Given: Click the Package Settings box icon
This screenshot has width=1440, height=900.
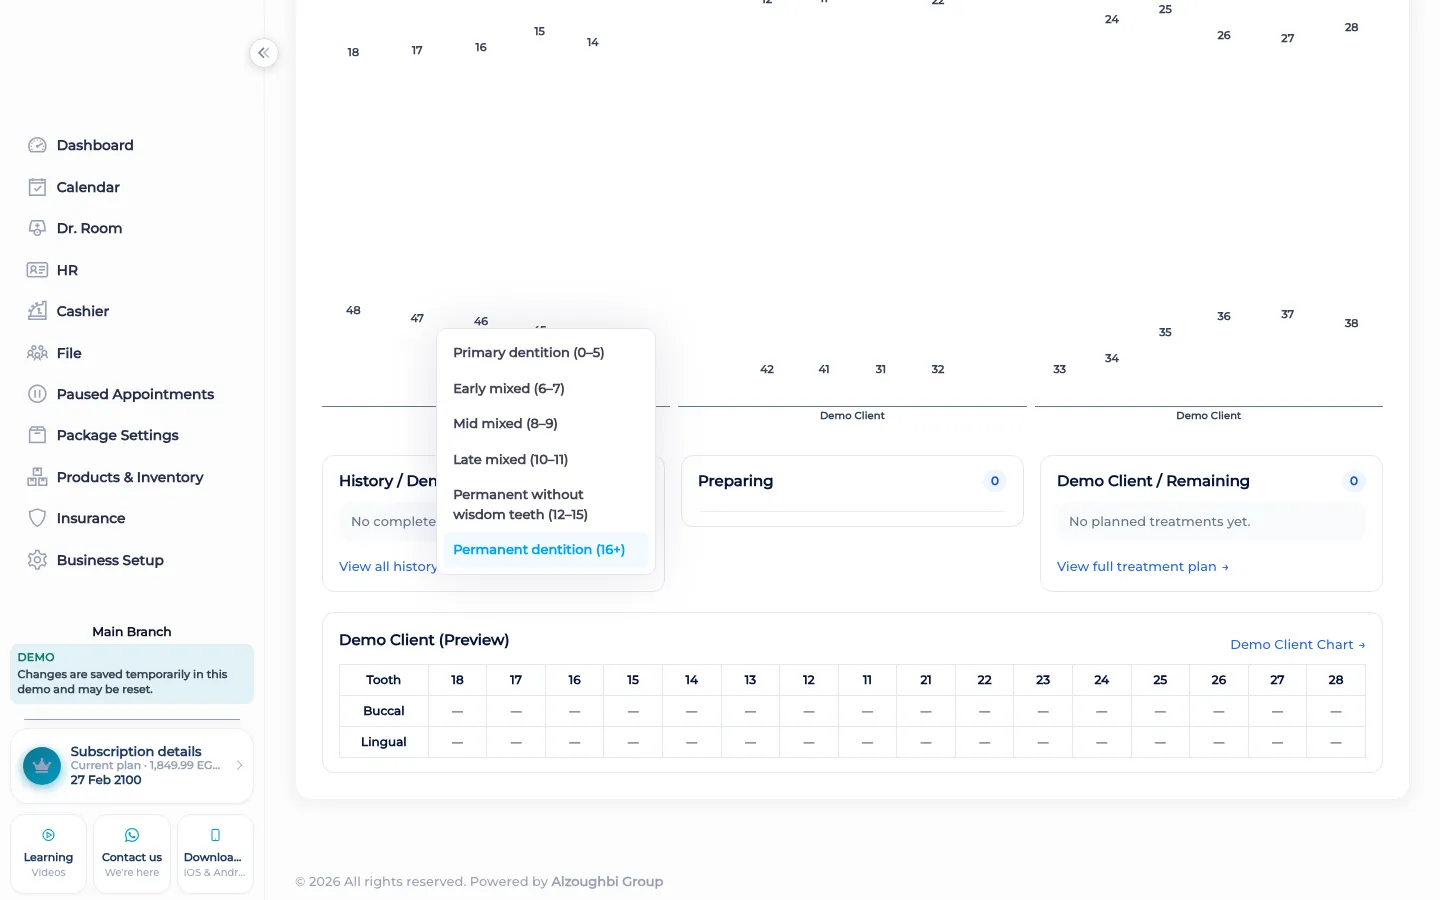Looking at the screenshot, I should [37, 435].
